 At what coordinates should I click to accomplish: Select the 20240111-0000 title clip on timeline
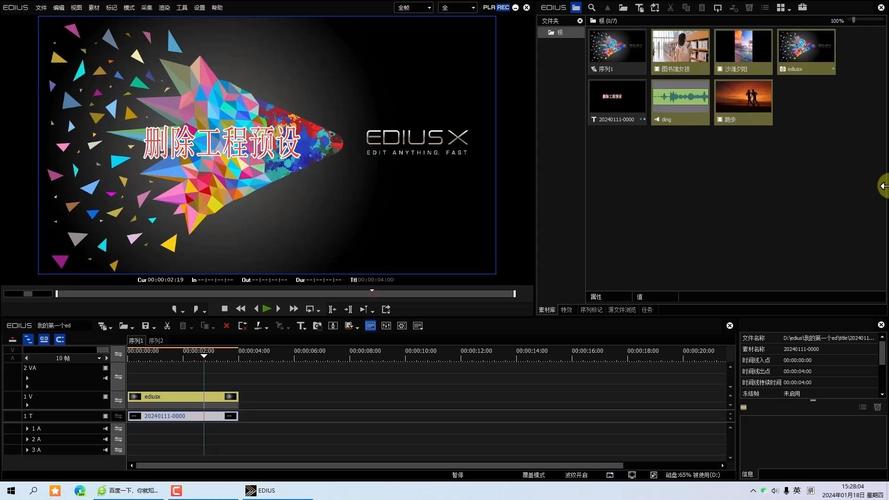tap(183, 416)
